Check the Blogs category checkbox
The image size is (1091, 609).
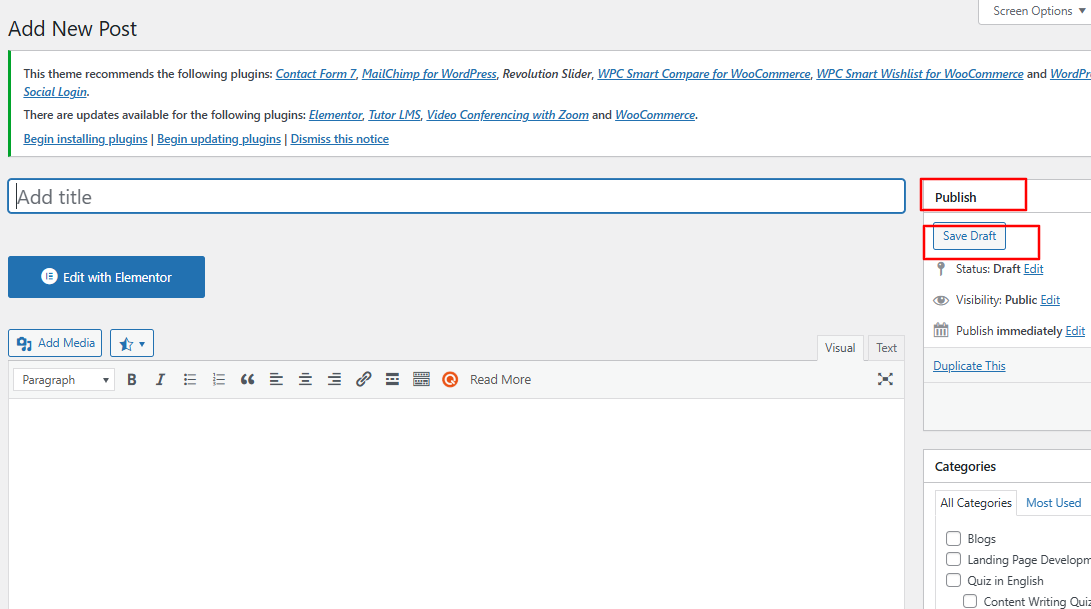tap(953, 539)
